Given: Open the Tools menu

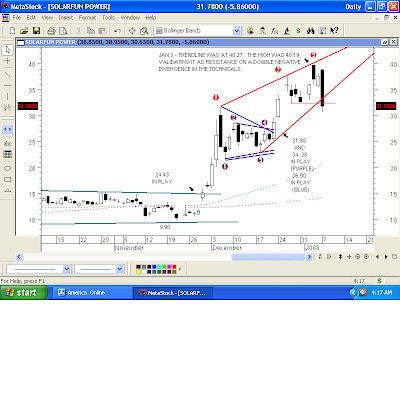Looking at the screenshot, I should coord(108,18).
